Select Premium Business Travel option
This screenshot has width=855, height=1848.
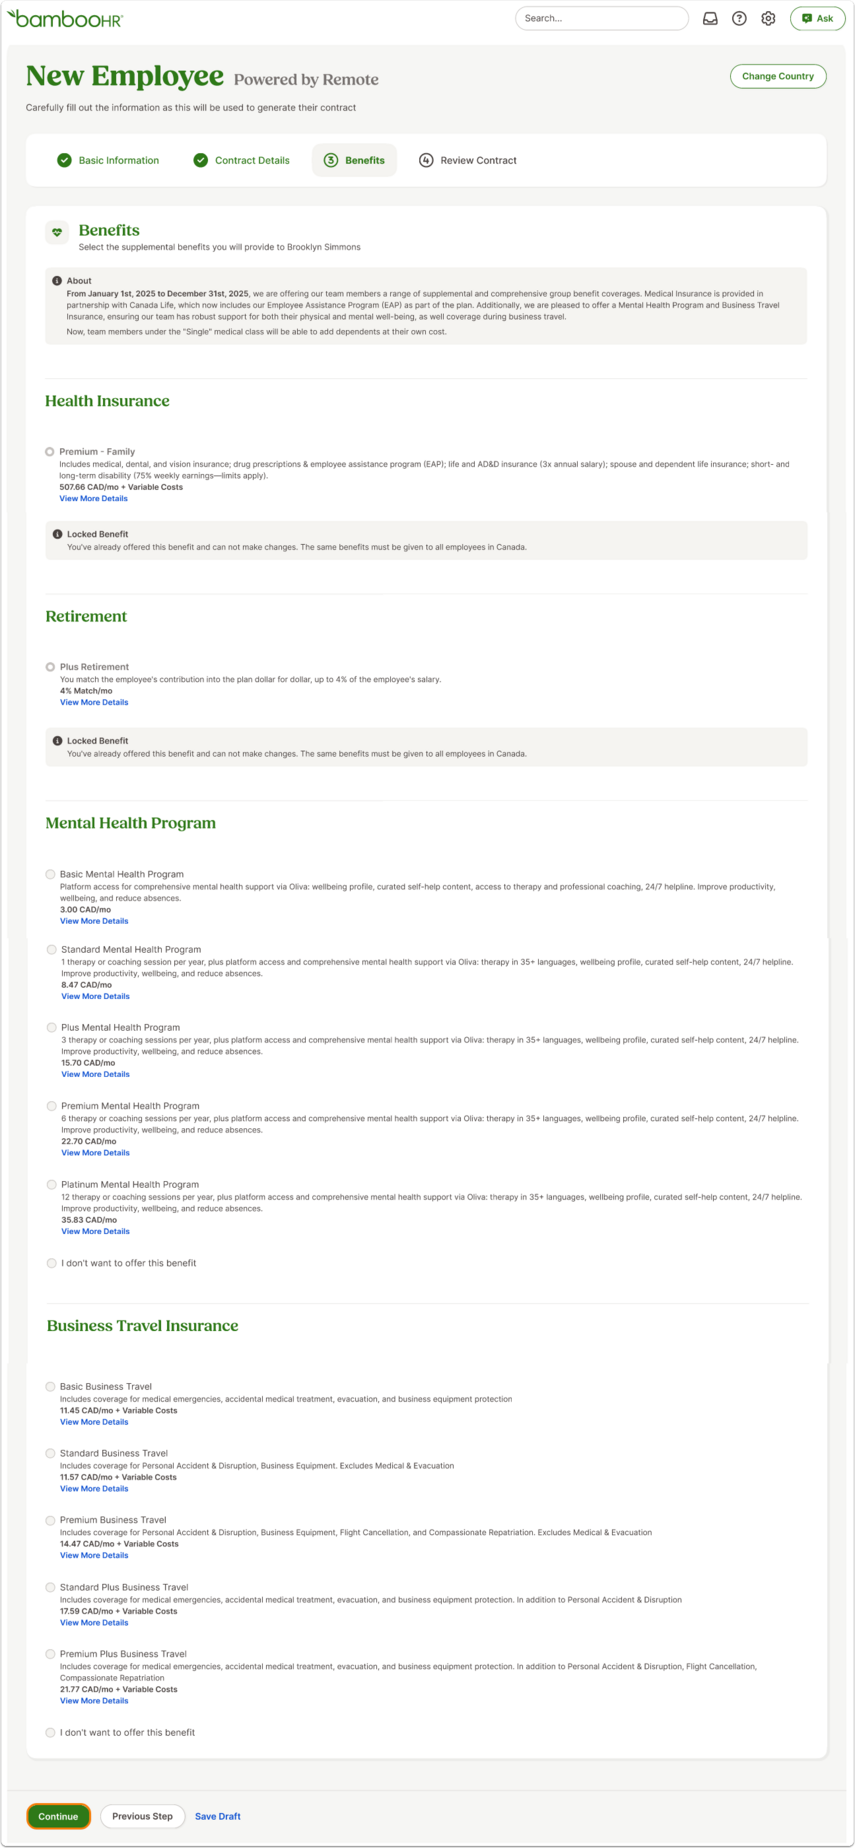[50, 1520]
